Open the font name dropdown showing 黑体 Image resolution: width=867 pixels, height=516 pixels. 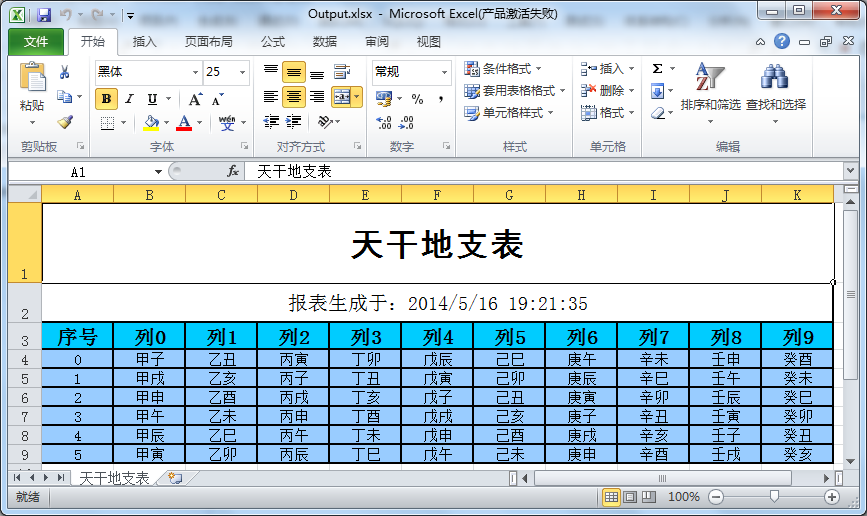tap(195, 72)
